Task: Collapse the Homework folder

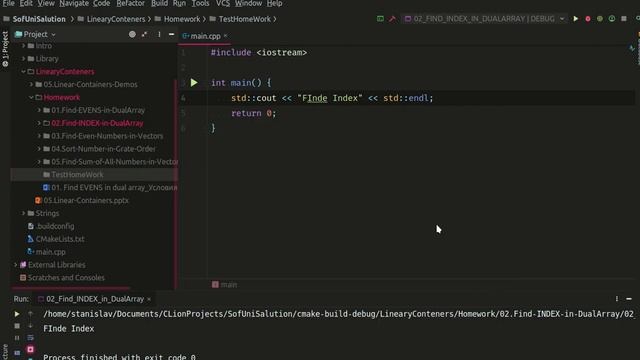Action: [x=31, y=98]
